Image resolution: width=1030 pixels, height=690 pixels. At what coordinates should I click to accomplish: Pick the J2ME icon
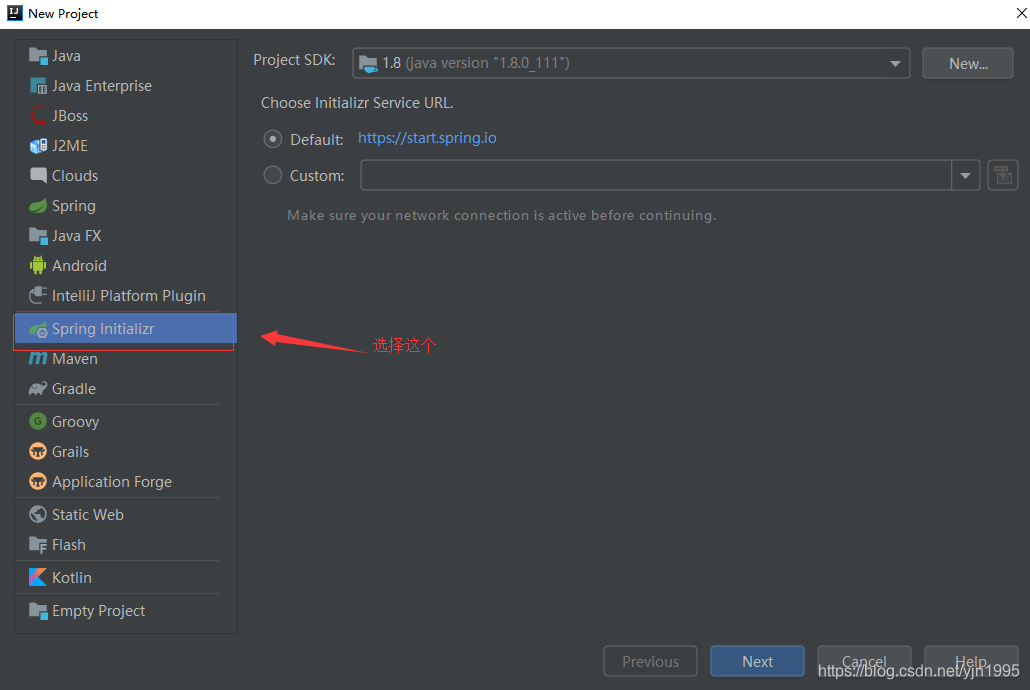pyautogui.click(x=38, y=146)
